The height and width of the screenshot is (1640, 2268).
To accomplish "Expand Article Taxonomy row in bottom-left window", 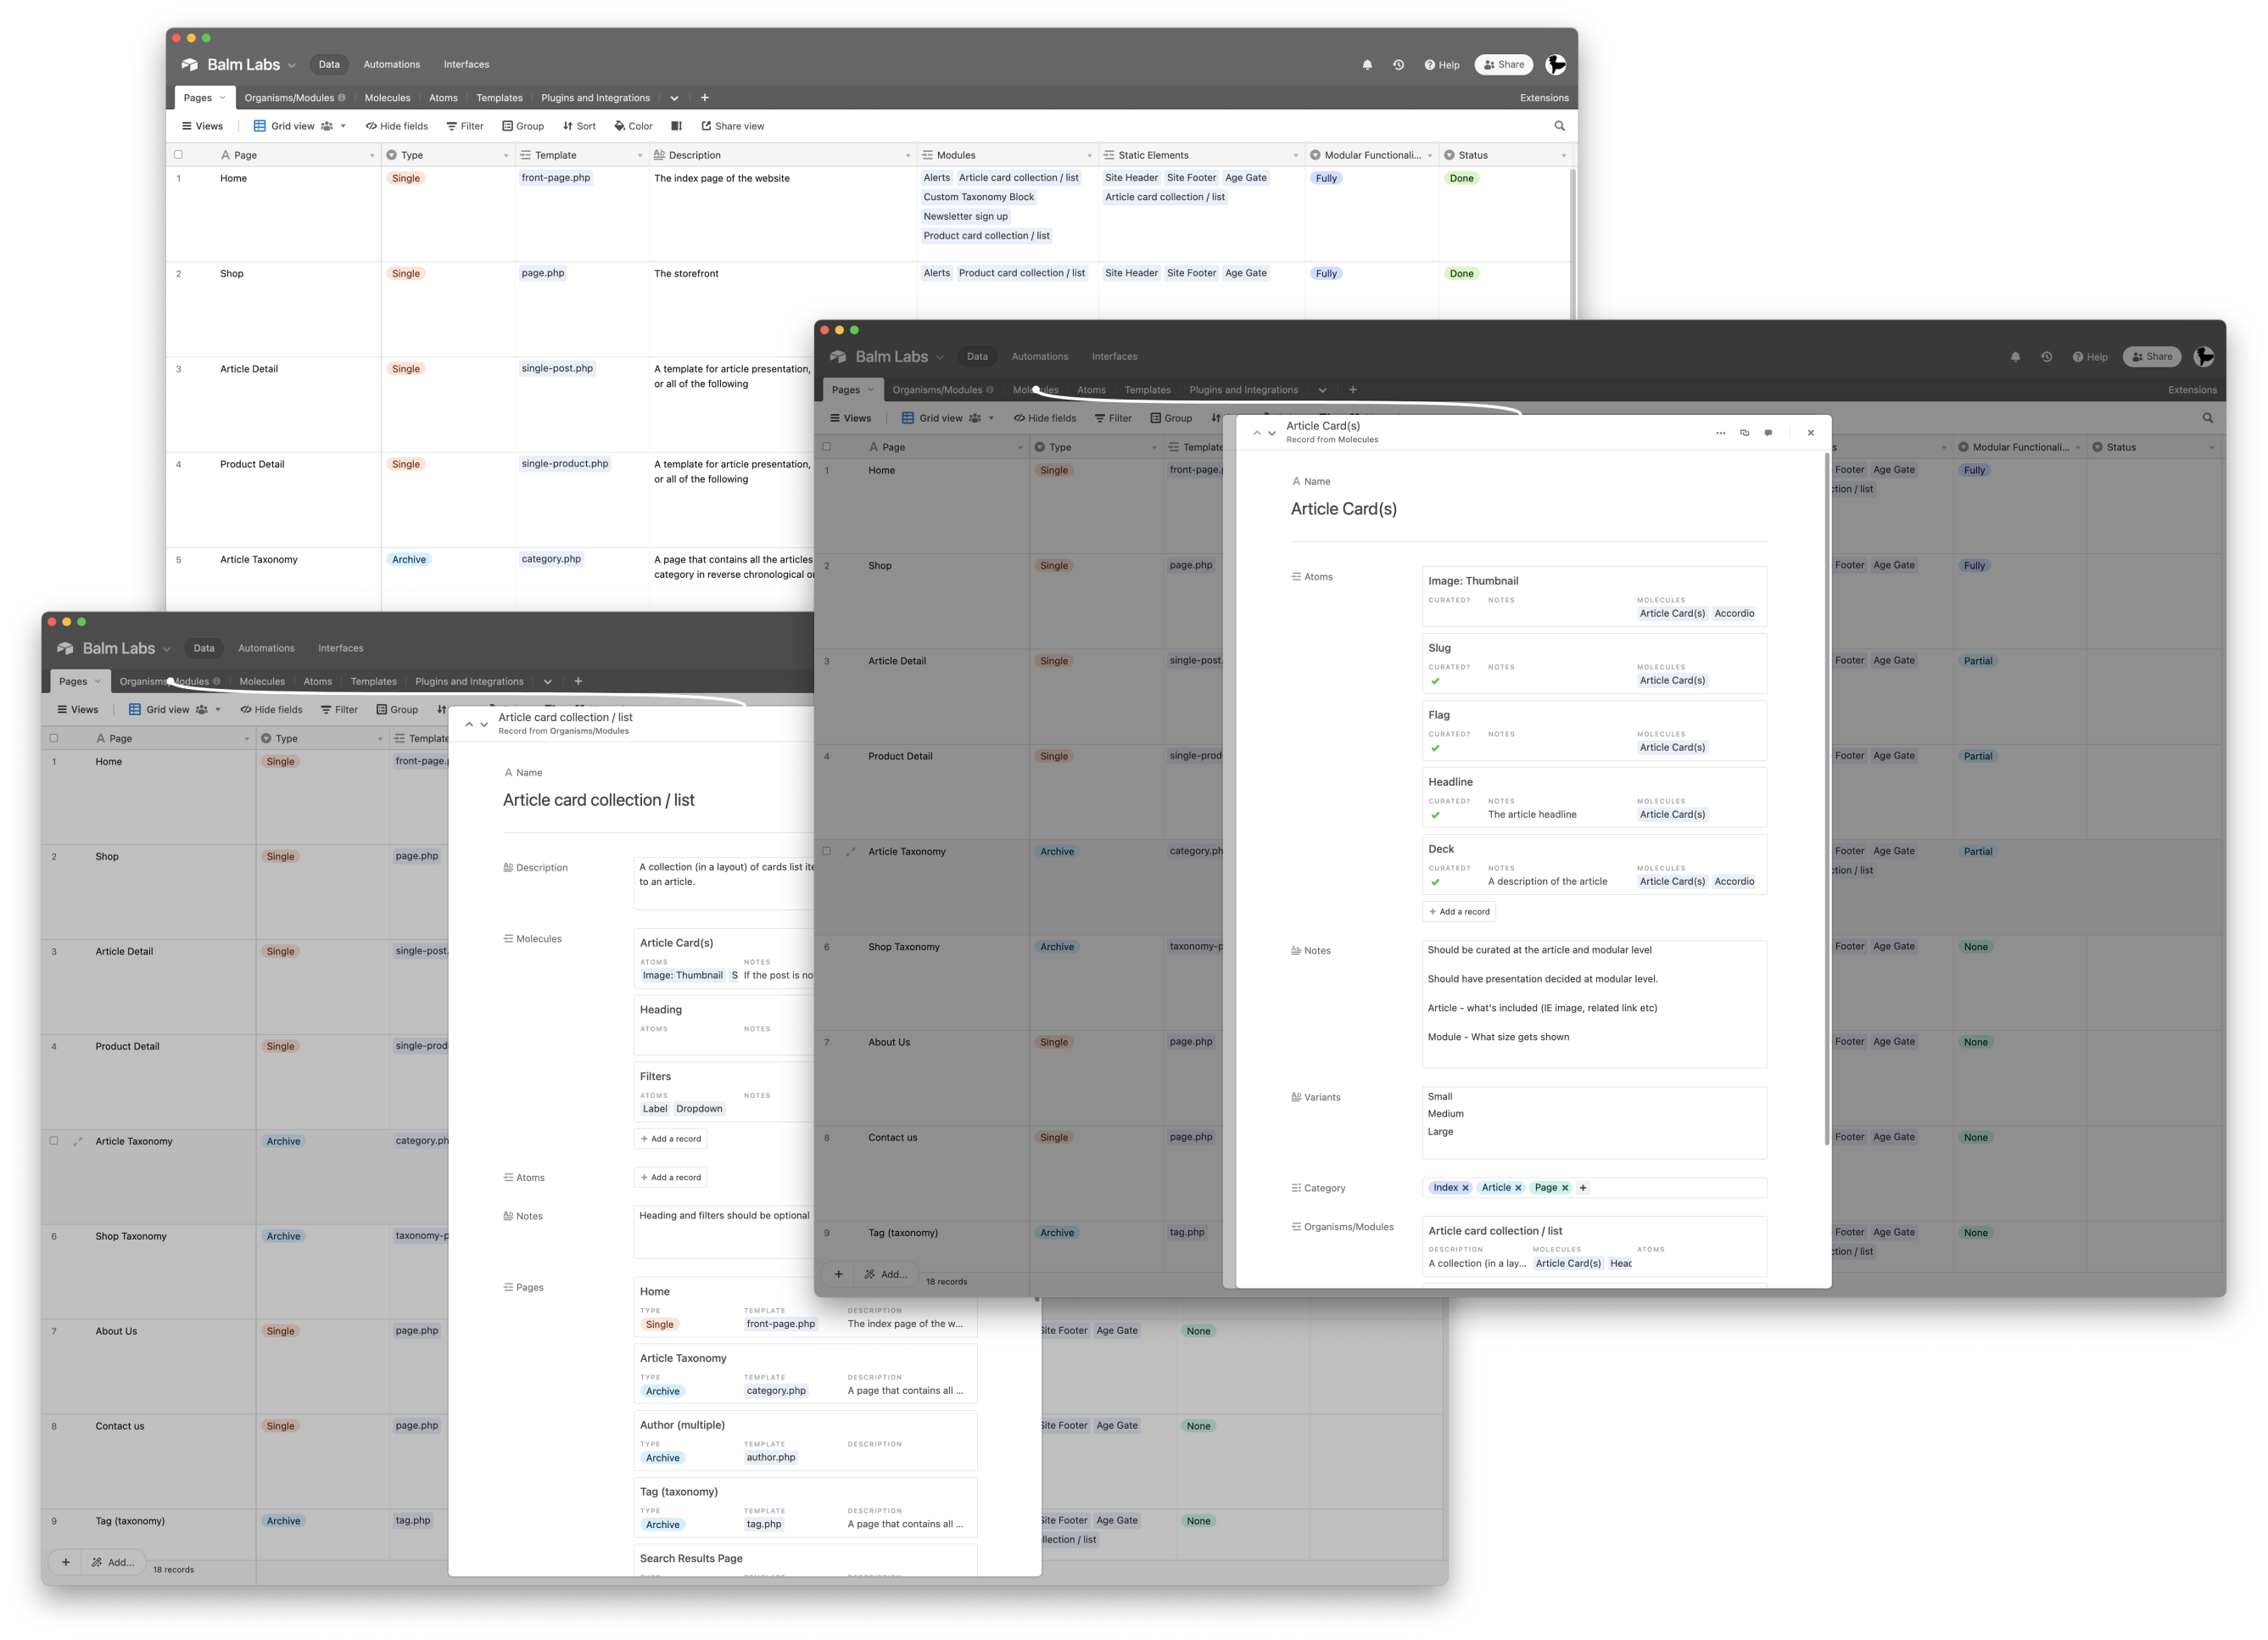I will (78, 1141).
